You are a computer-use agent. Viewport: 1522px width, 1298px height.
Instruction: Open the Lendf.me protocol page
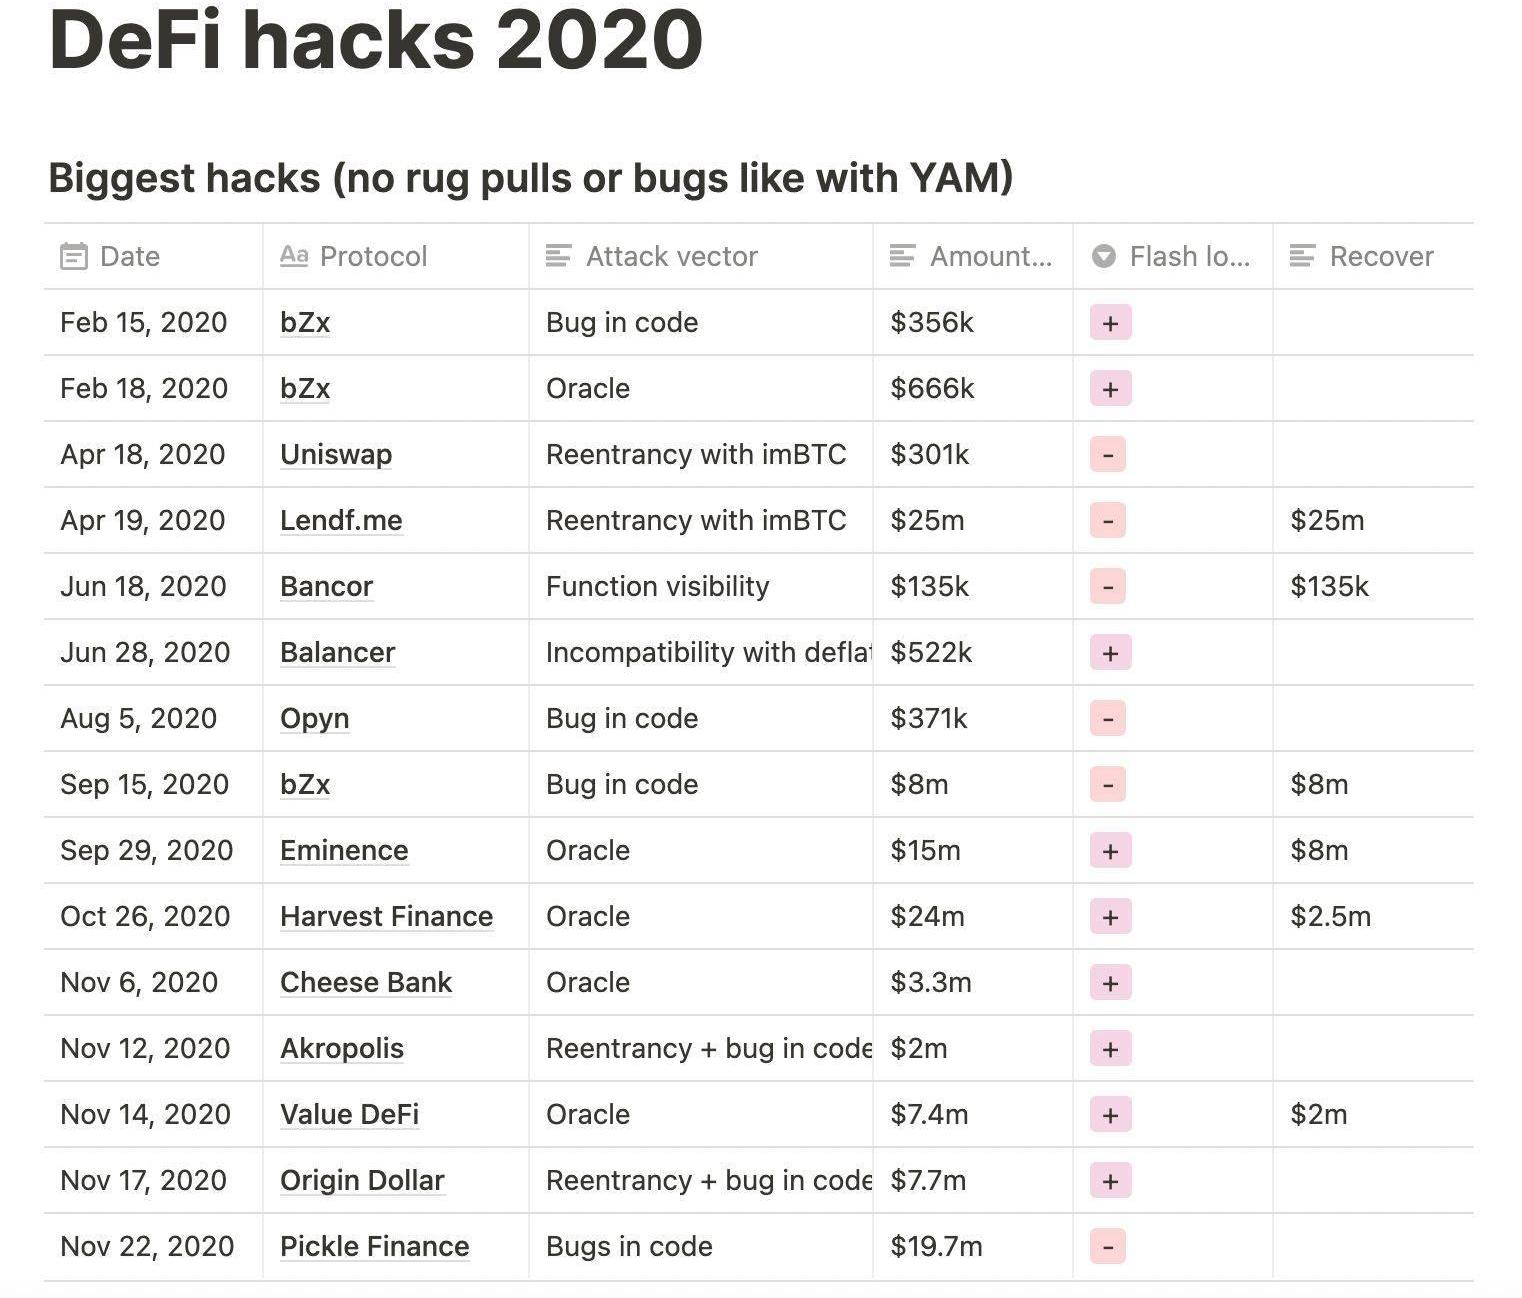pos(341,521)
